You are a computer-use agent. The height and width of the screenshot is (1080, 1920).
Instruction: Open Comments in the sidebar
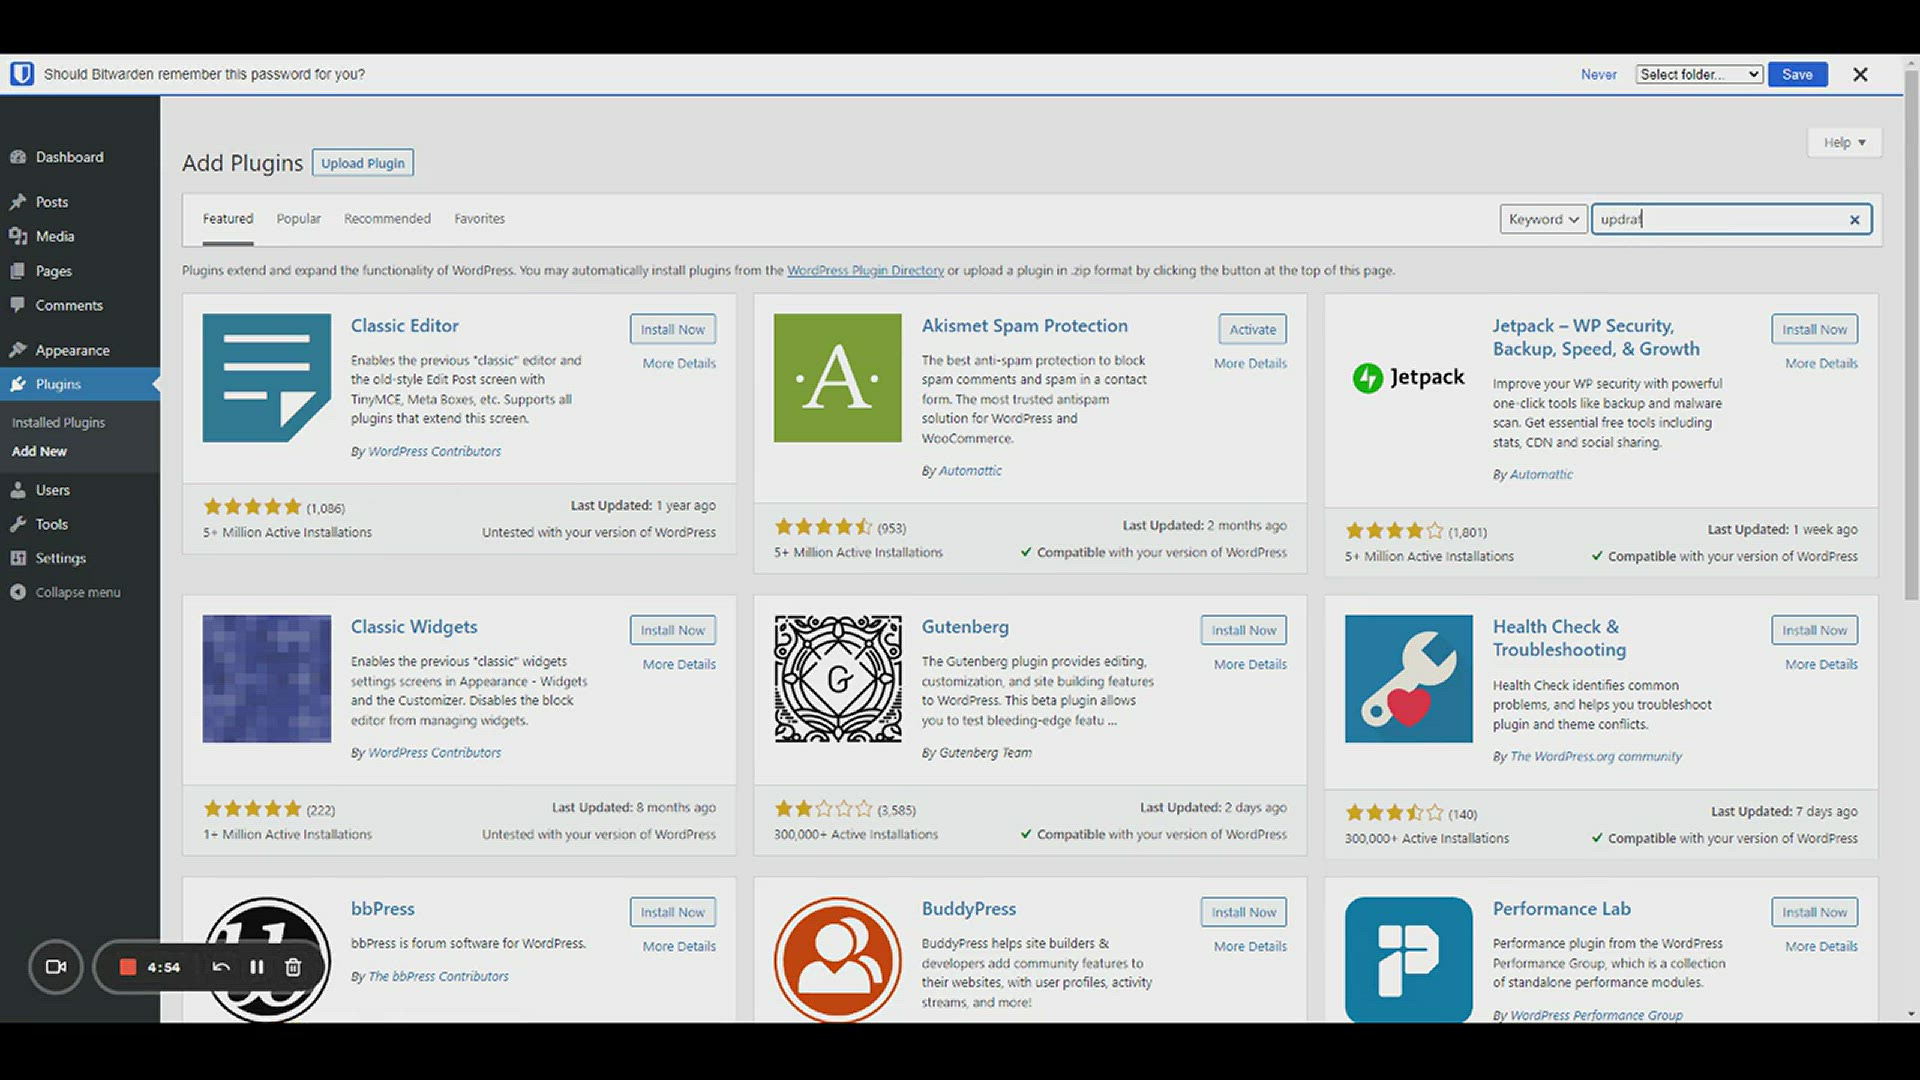click(69, 305)
